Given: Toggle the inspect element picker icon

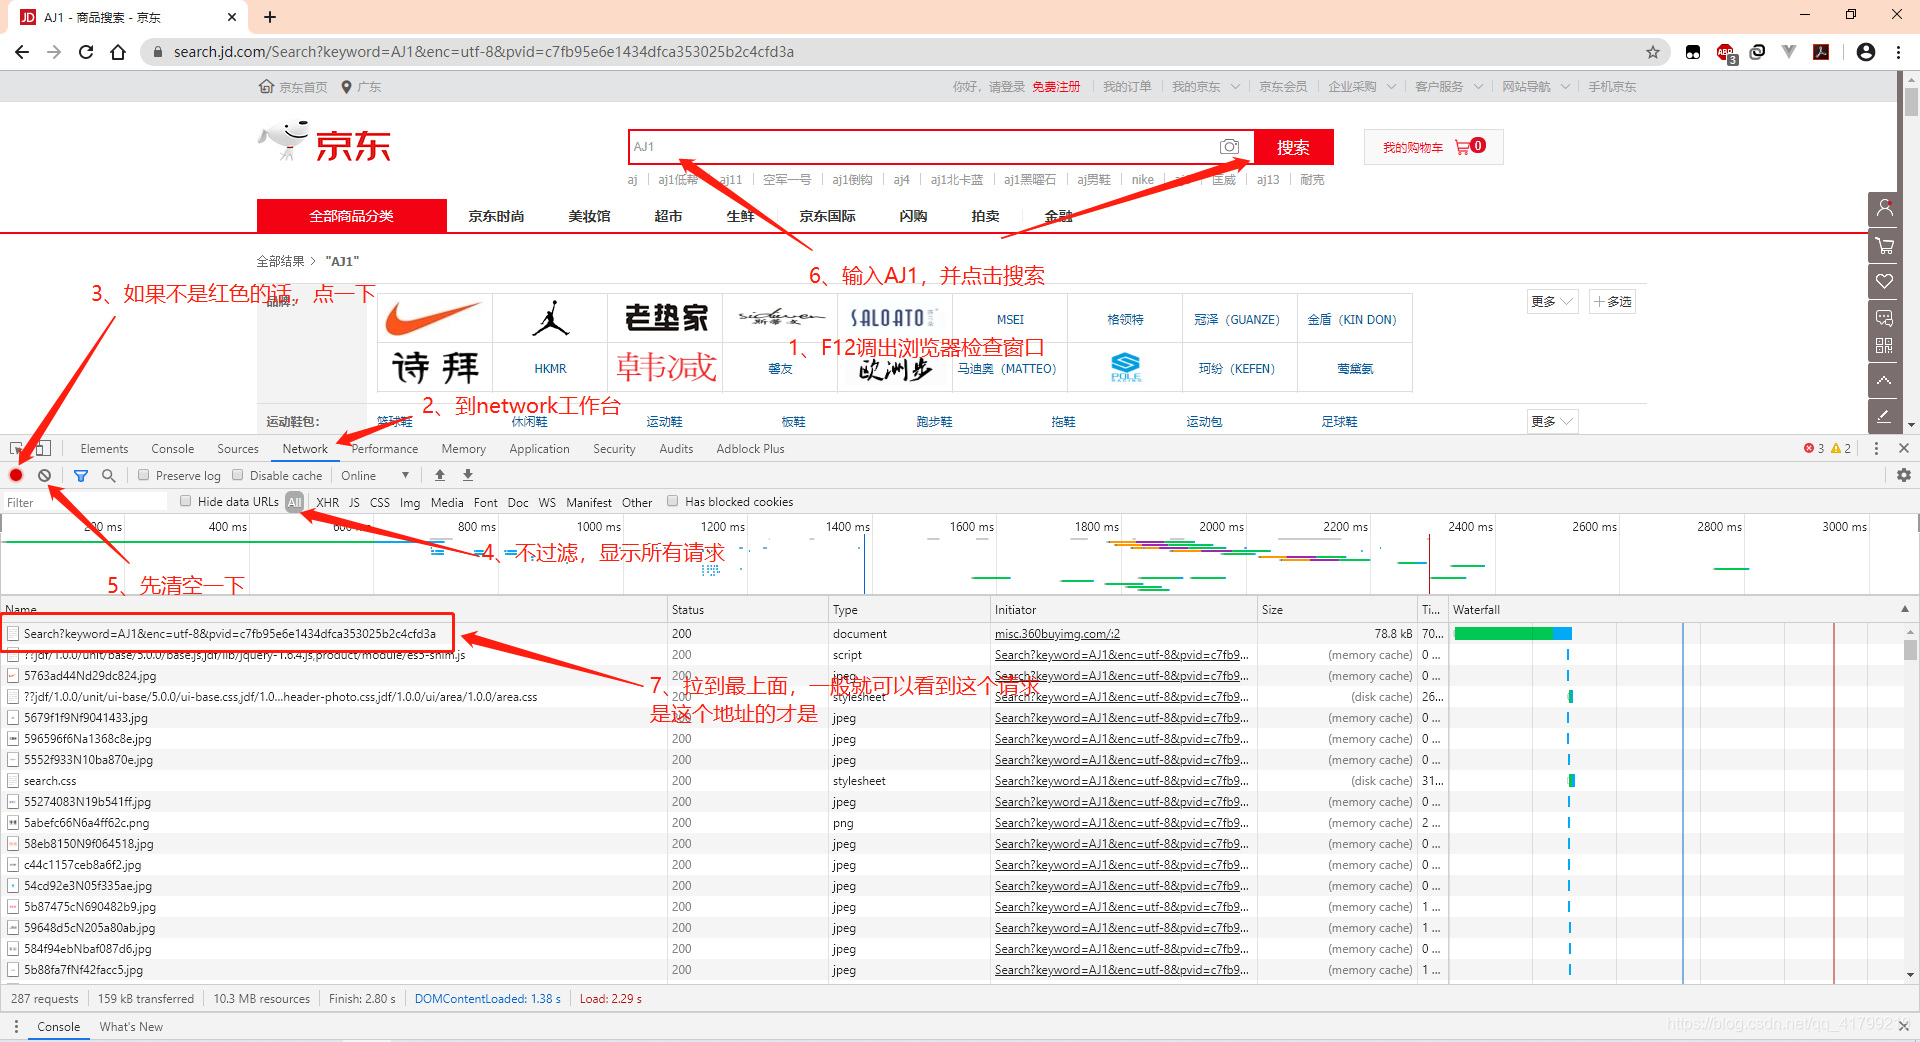Looking at the screenshot, I should (x=16, y=449).
